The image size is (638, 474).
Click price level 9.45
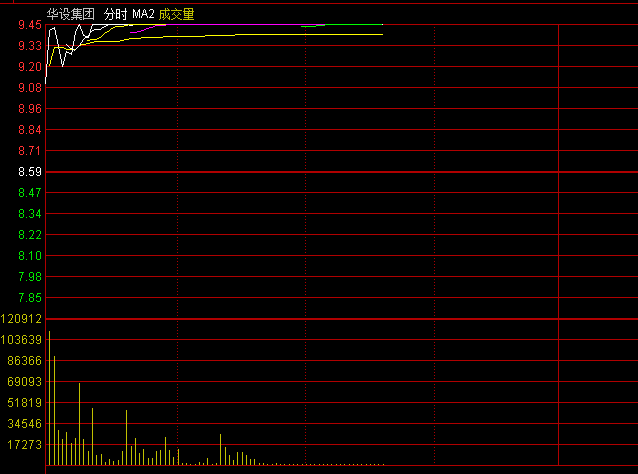[x=30, y=25]
